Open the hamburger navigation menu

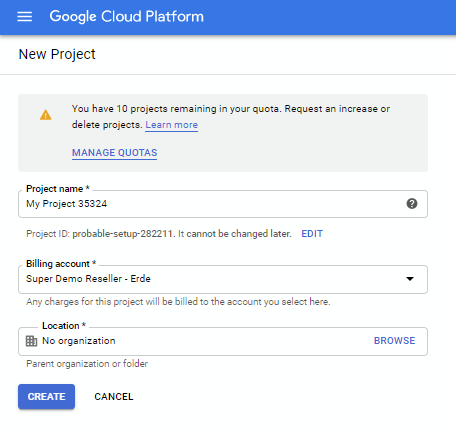25,16
